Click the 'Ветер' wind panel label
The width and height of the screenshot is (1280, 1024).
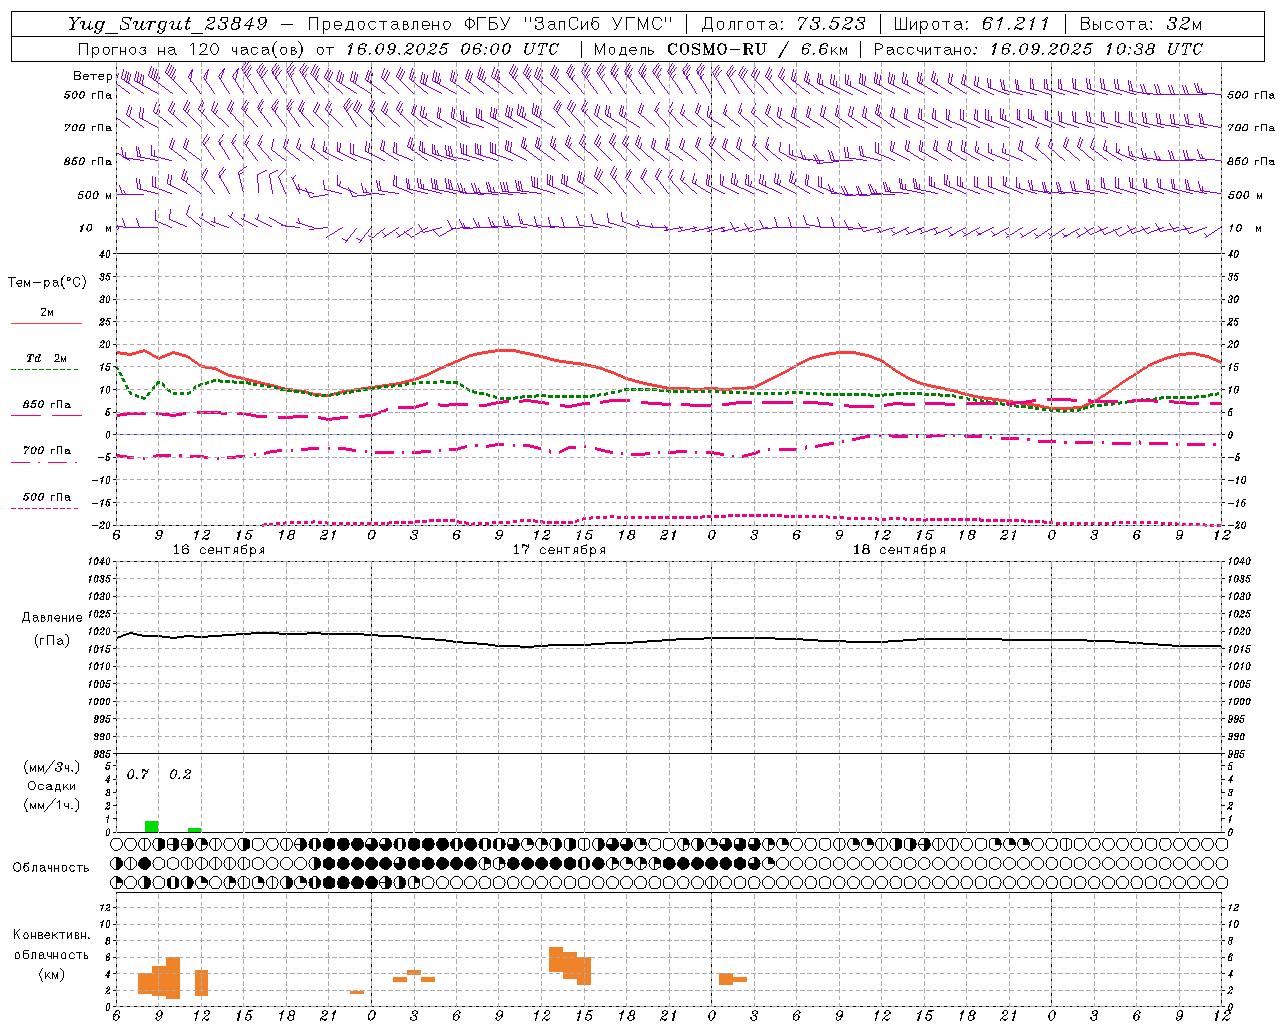pos(92,76)
